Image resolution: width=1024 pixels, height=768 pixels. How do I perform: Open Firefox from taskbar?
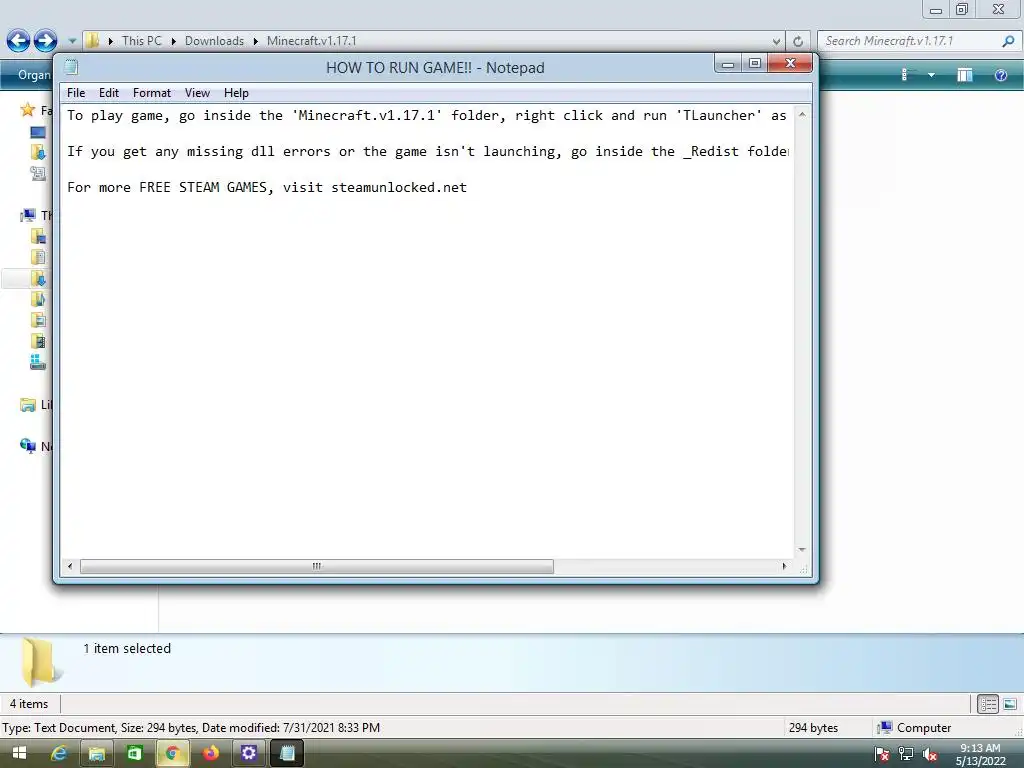pyautogui.click(x=210, y=754)
